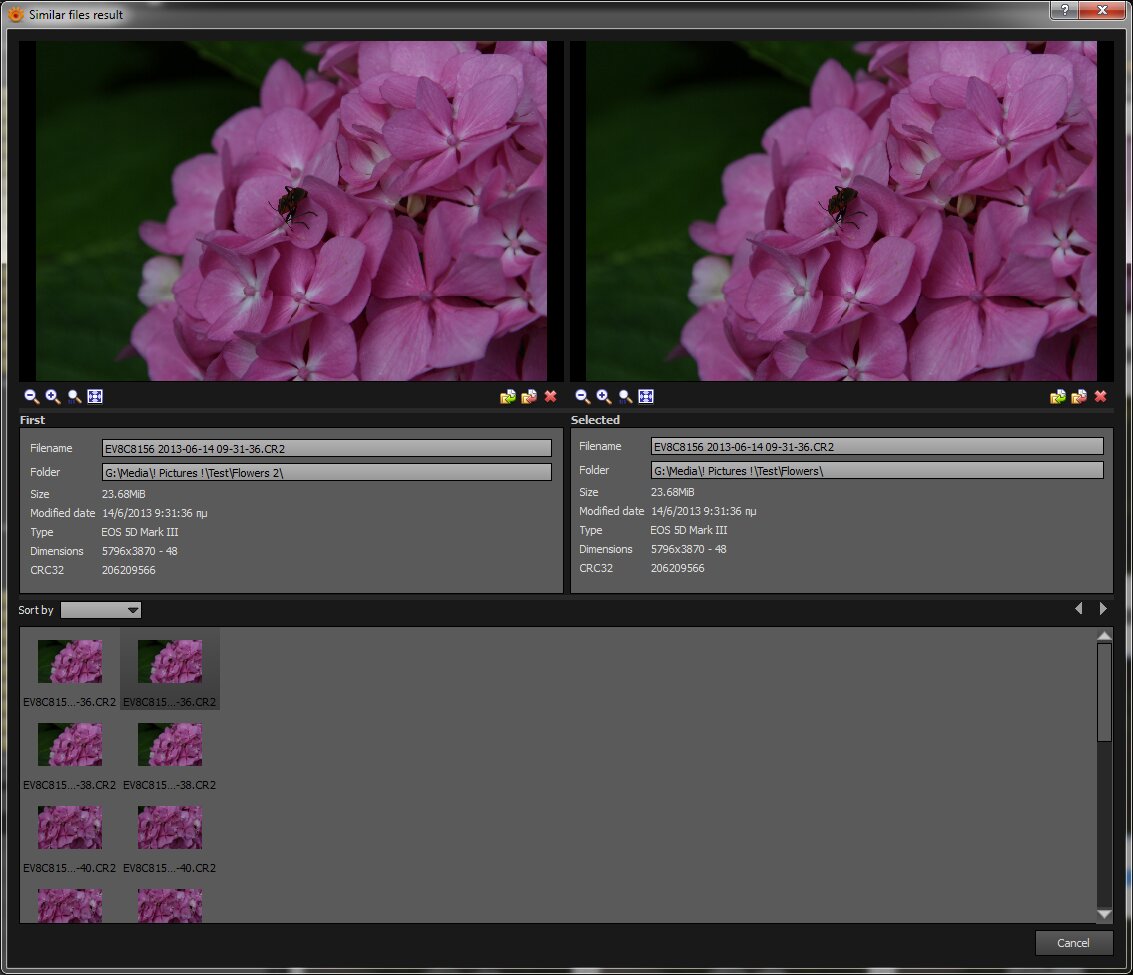Image resolution: width=1133 pixels, height=975 pixels.
Task: Click the thumbnail list scrollbar thumb
Action: coord(1104,692)
